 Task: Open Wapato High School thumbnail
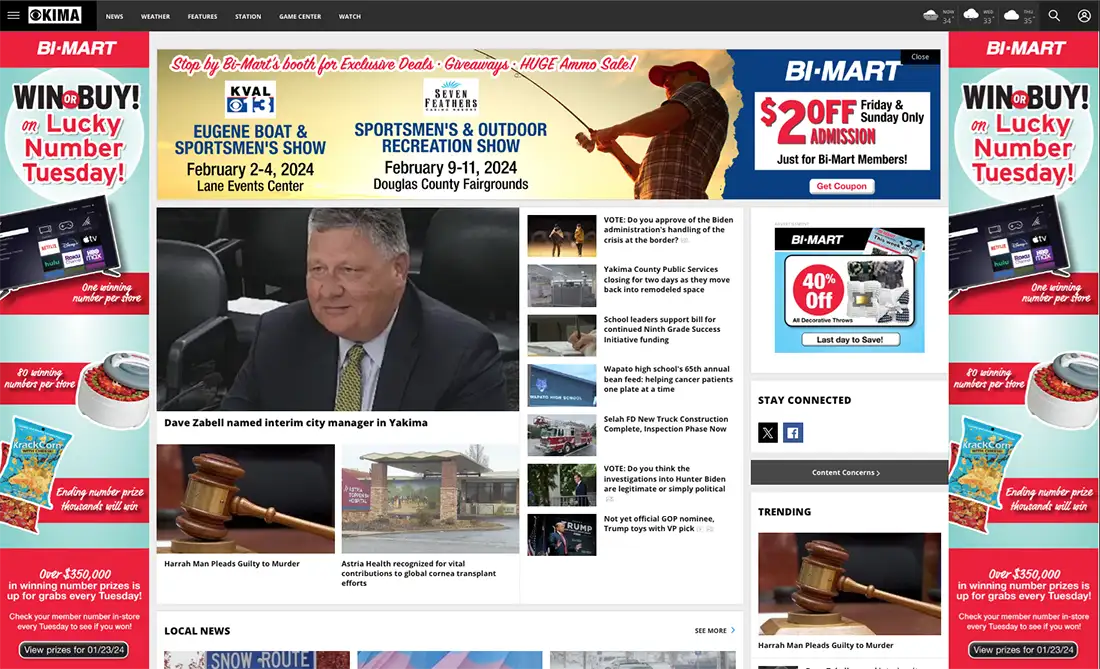(561, 385)
